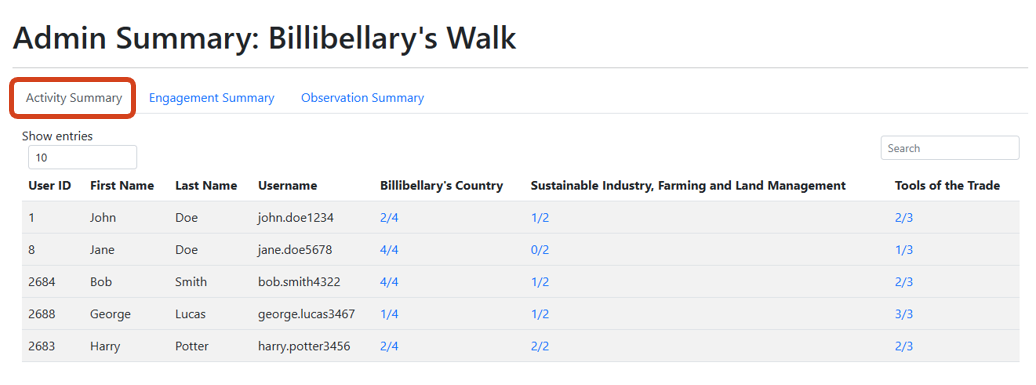The width and height of the screenshot is (1036, 385).
Task: Open Bob Smith's 4/4 Billibellary's Country link
Action: [x=389, y=282]
